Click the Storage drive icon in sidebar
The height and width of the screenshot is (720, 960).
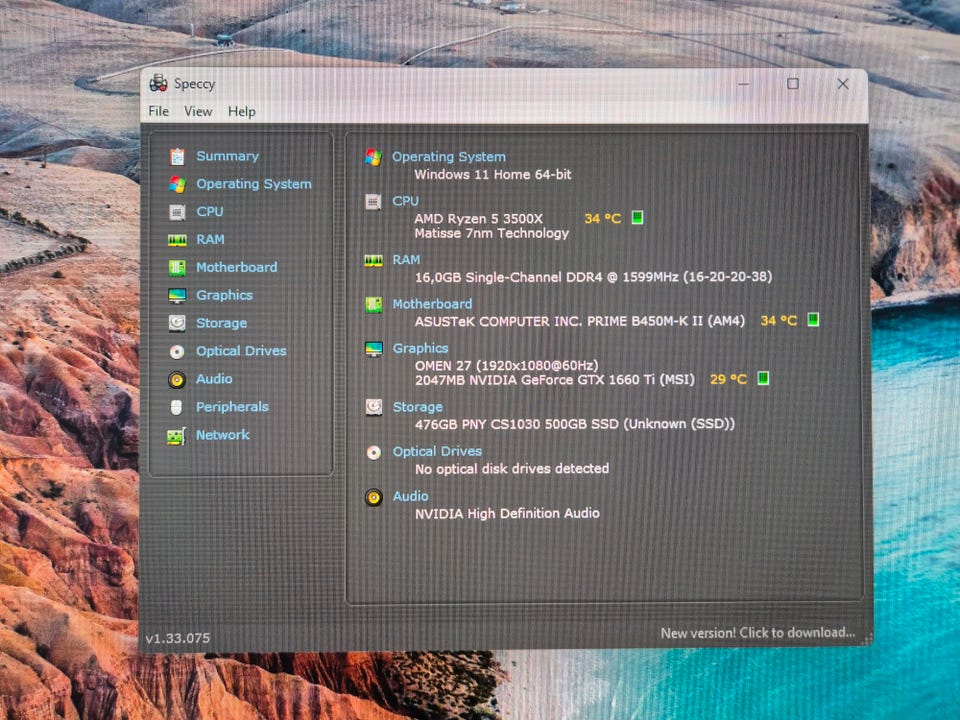(x=177, y=323)
